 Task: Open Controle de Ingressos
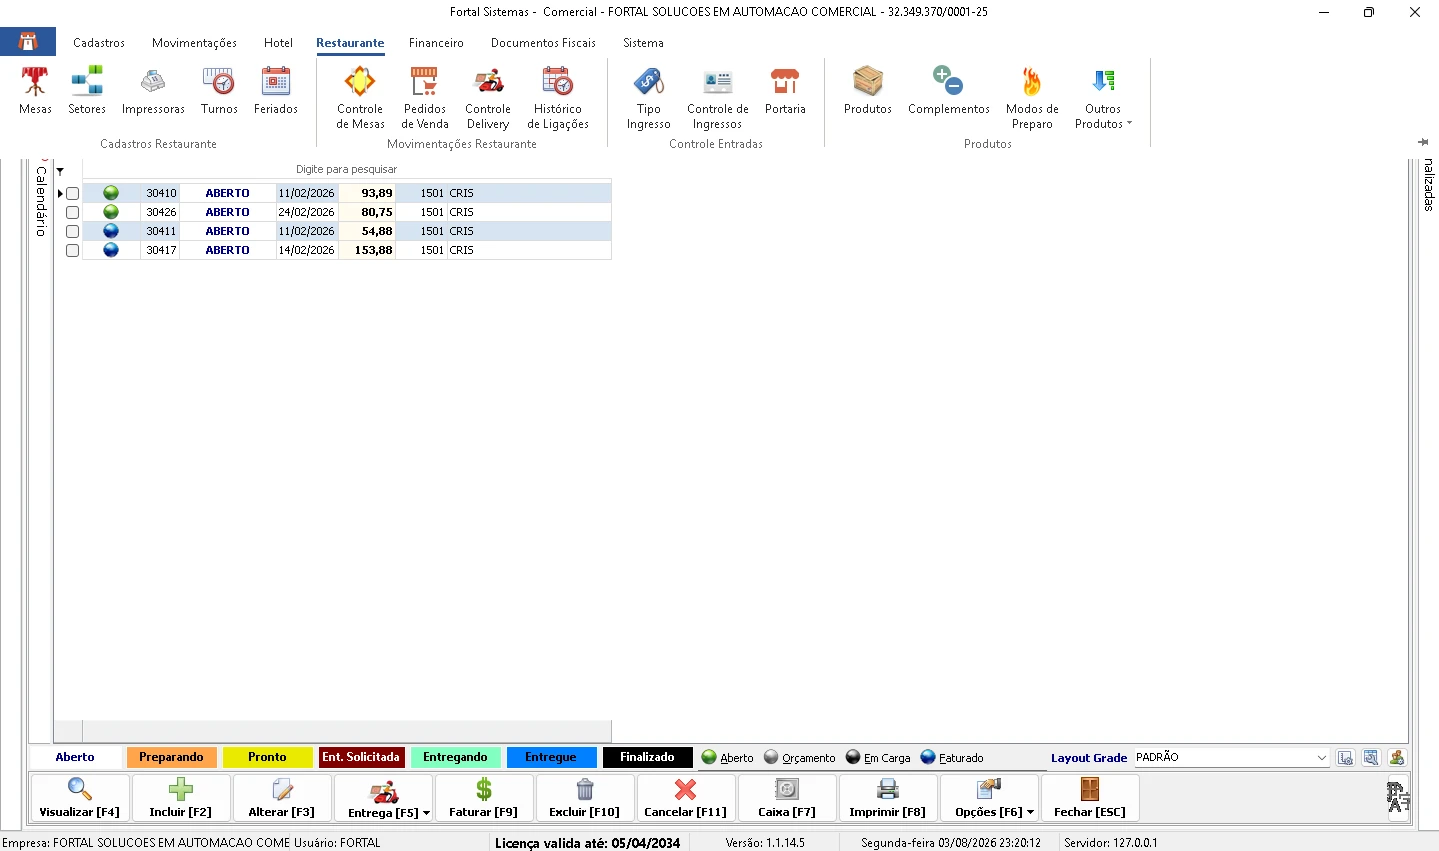(718, 97)
